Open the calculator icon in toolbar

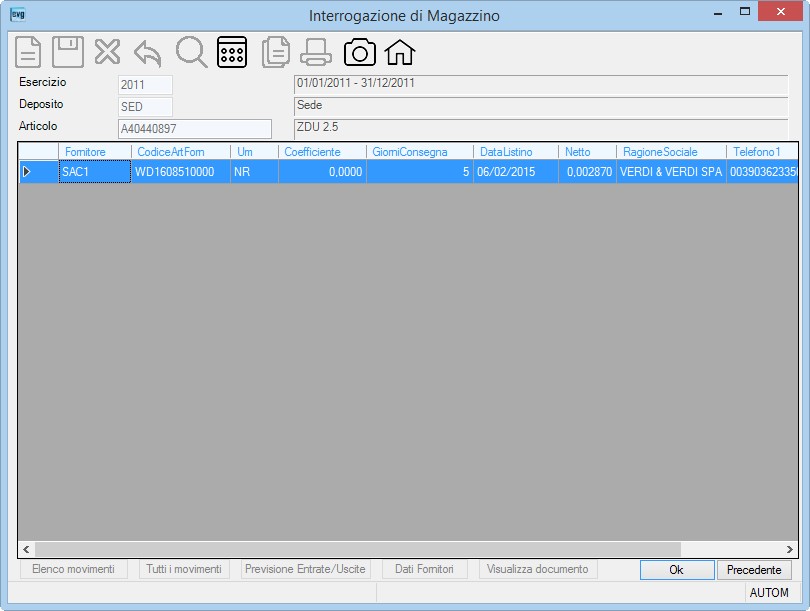pyautogui.click(x=232, y=52)
